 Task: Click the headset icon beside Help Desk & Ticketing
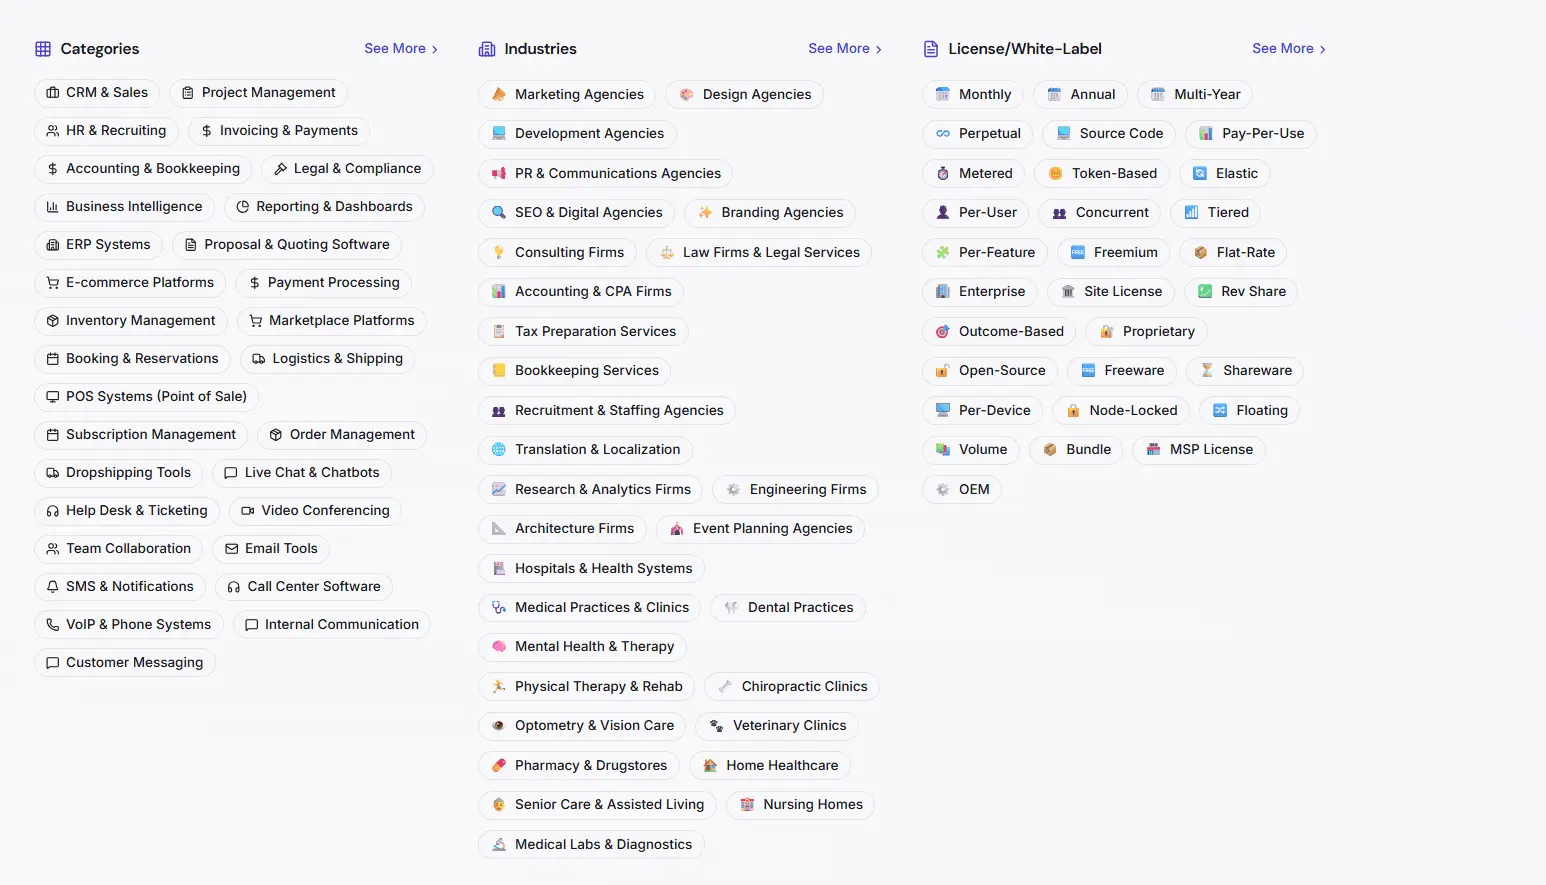click(53, 510)
